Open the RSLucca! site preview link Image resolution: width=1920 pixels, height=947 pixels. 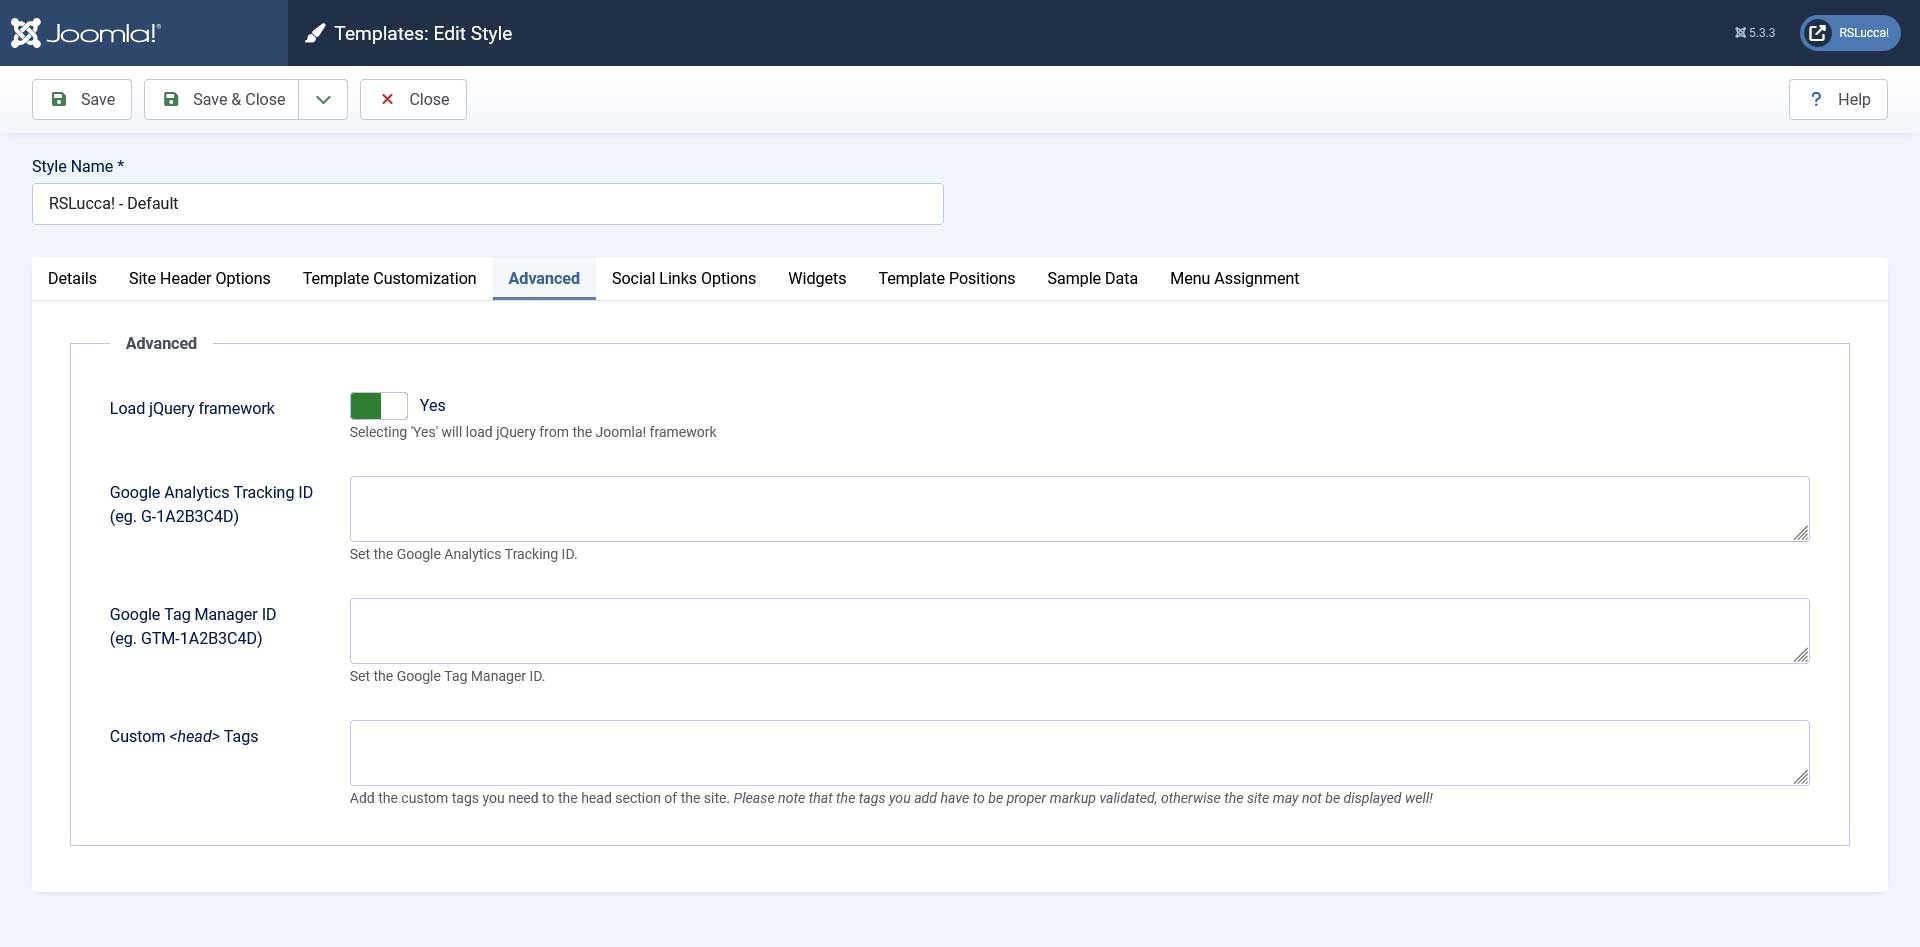point(1850,33)
